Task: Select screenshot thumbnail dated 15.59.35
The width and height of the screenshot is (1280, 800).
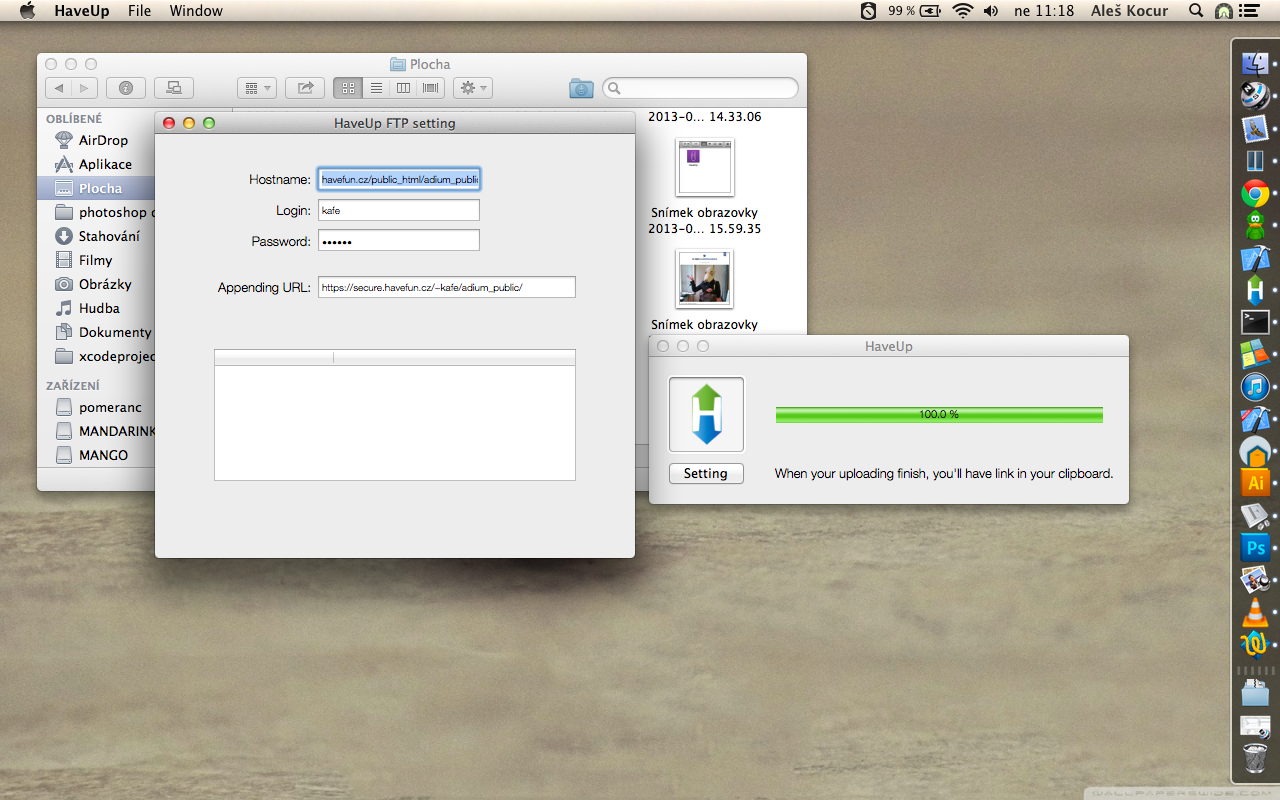Action: (x=705, y=167)
